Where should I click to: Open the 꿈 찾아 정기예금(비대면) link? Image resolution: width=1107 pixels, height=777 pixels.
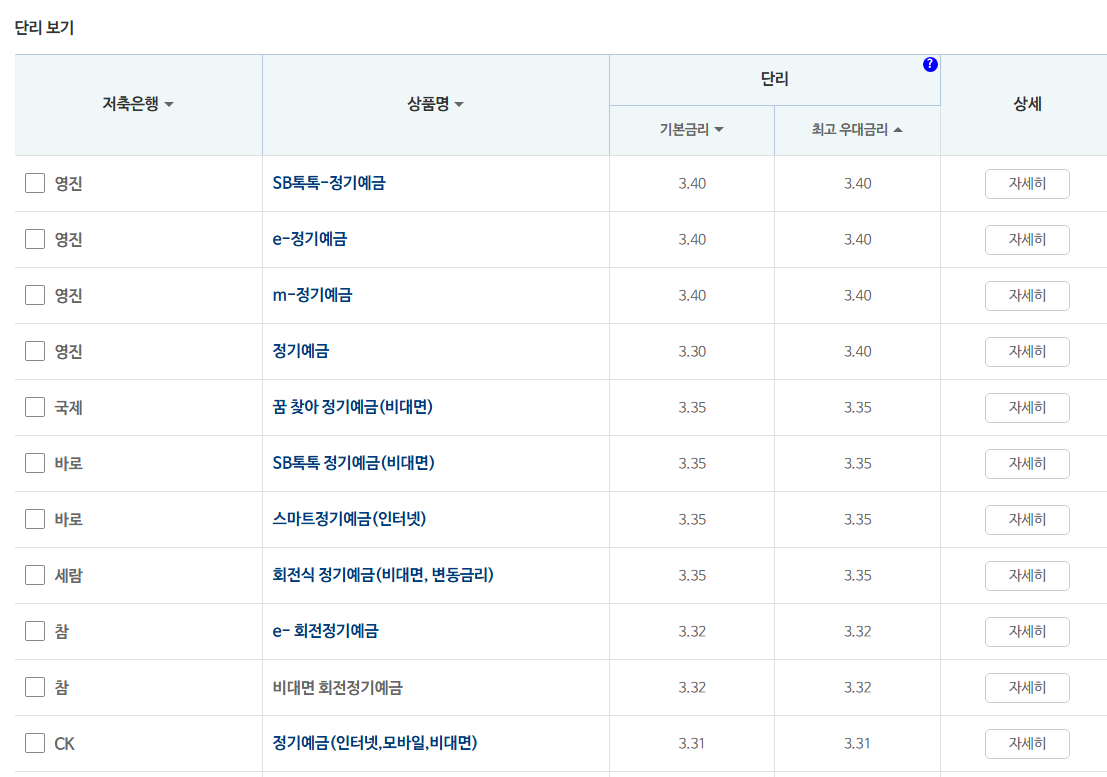pos(352,406)
